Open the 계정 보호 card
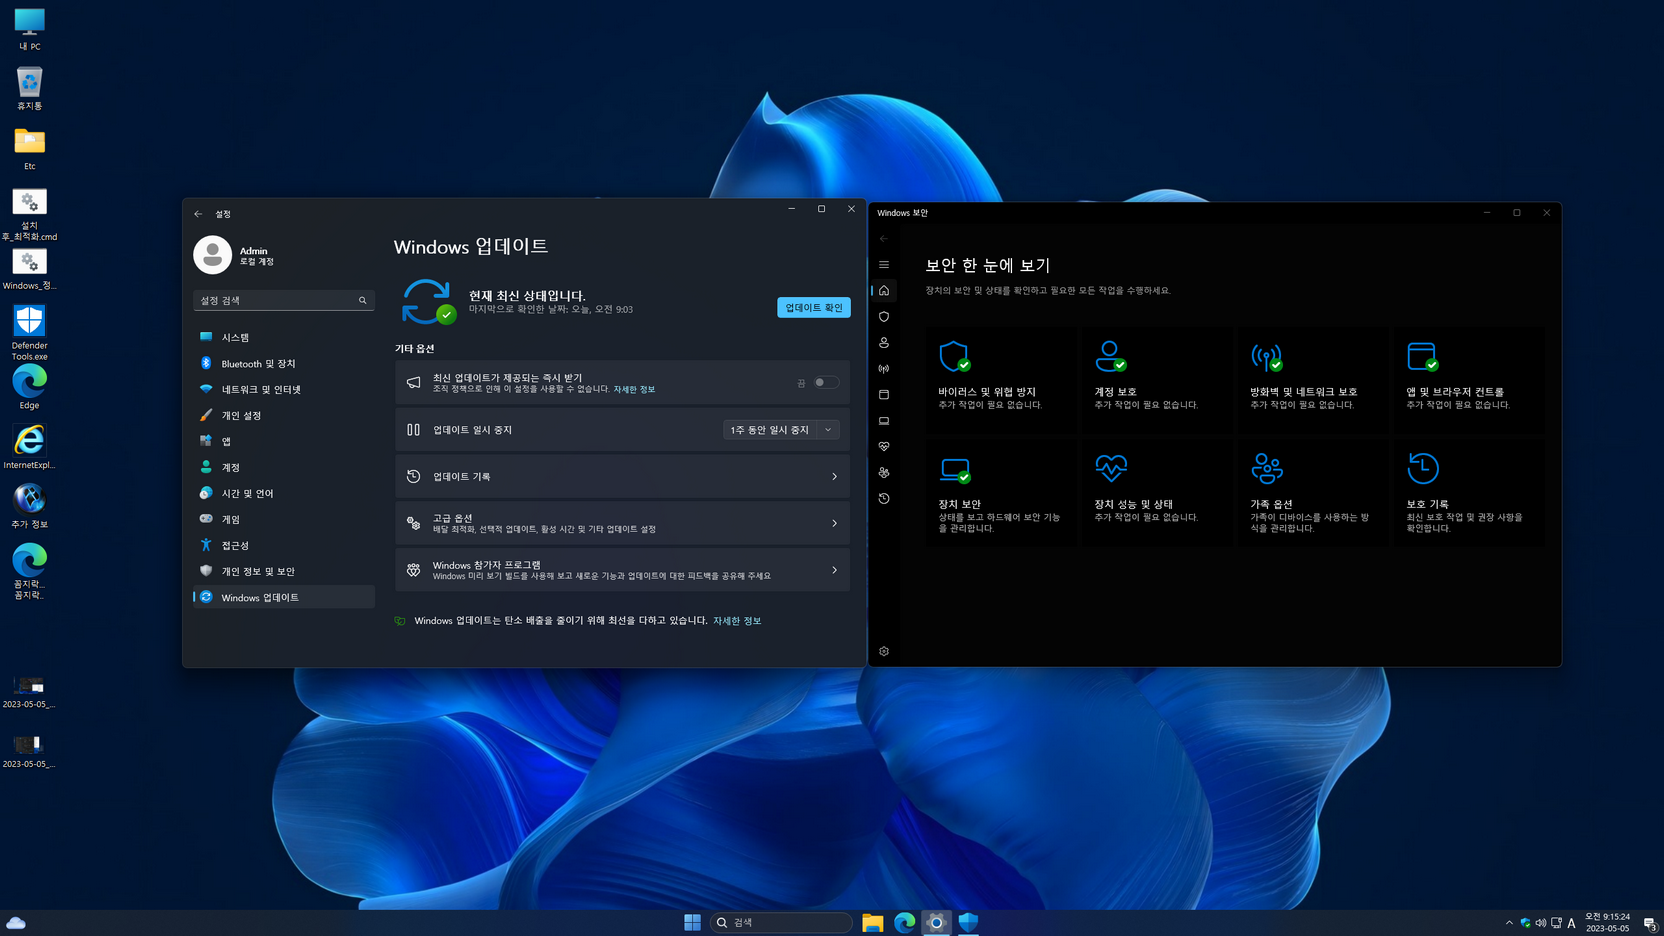1664x936 pixels. (1157, 380)
